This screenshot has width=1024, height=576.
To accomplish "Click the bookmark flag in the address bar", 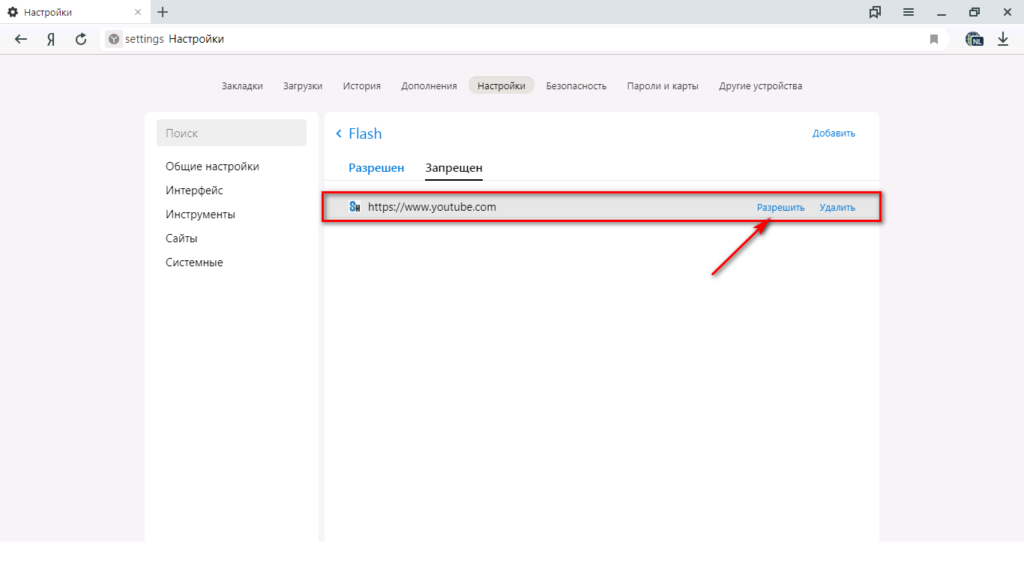I will pyautogui.click(x=934, y=39).
